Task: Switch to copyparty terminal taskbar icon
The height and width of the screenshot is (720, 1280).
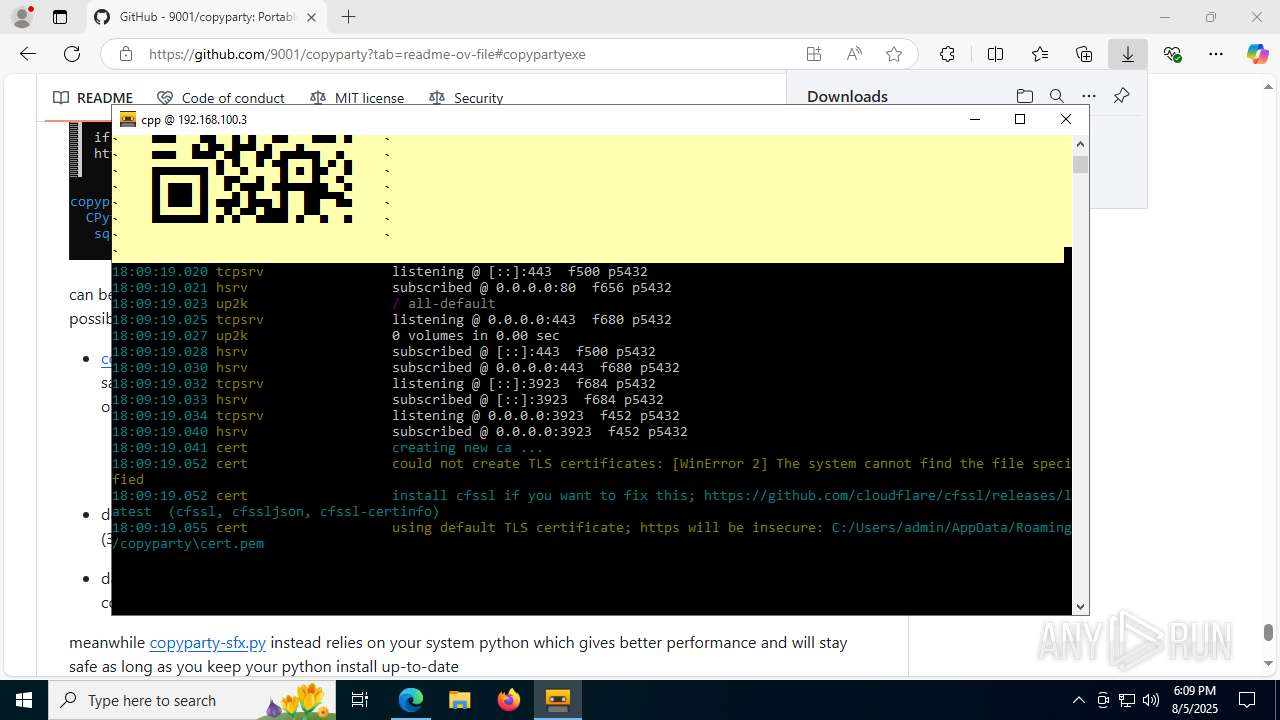Action: pos(557,700)
